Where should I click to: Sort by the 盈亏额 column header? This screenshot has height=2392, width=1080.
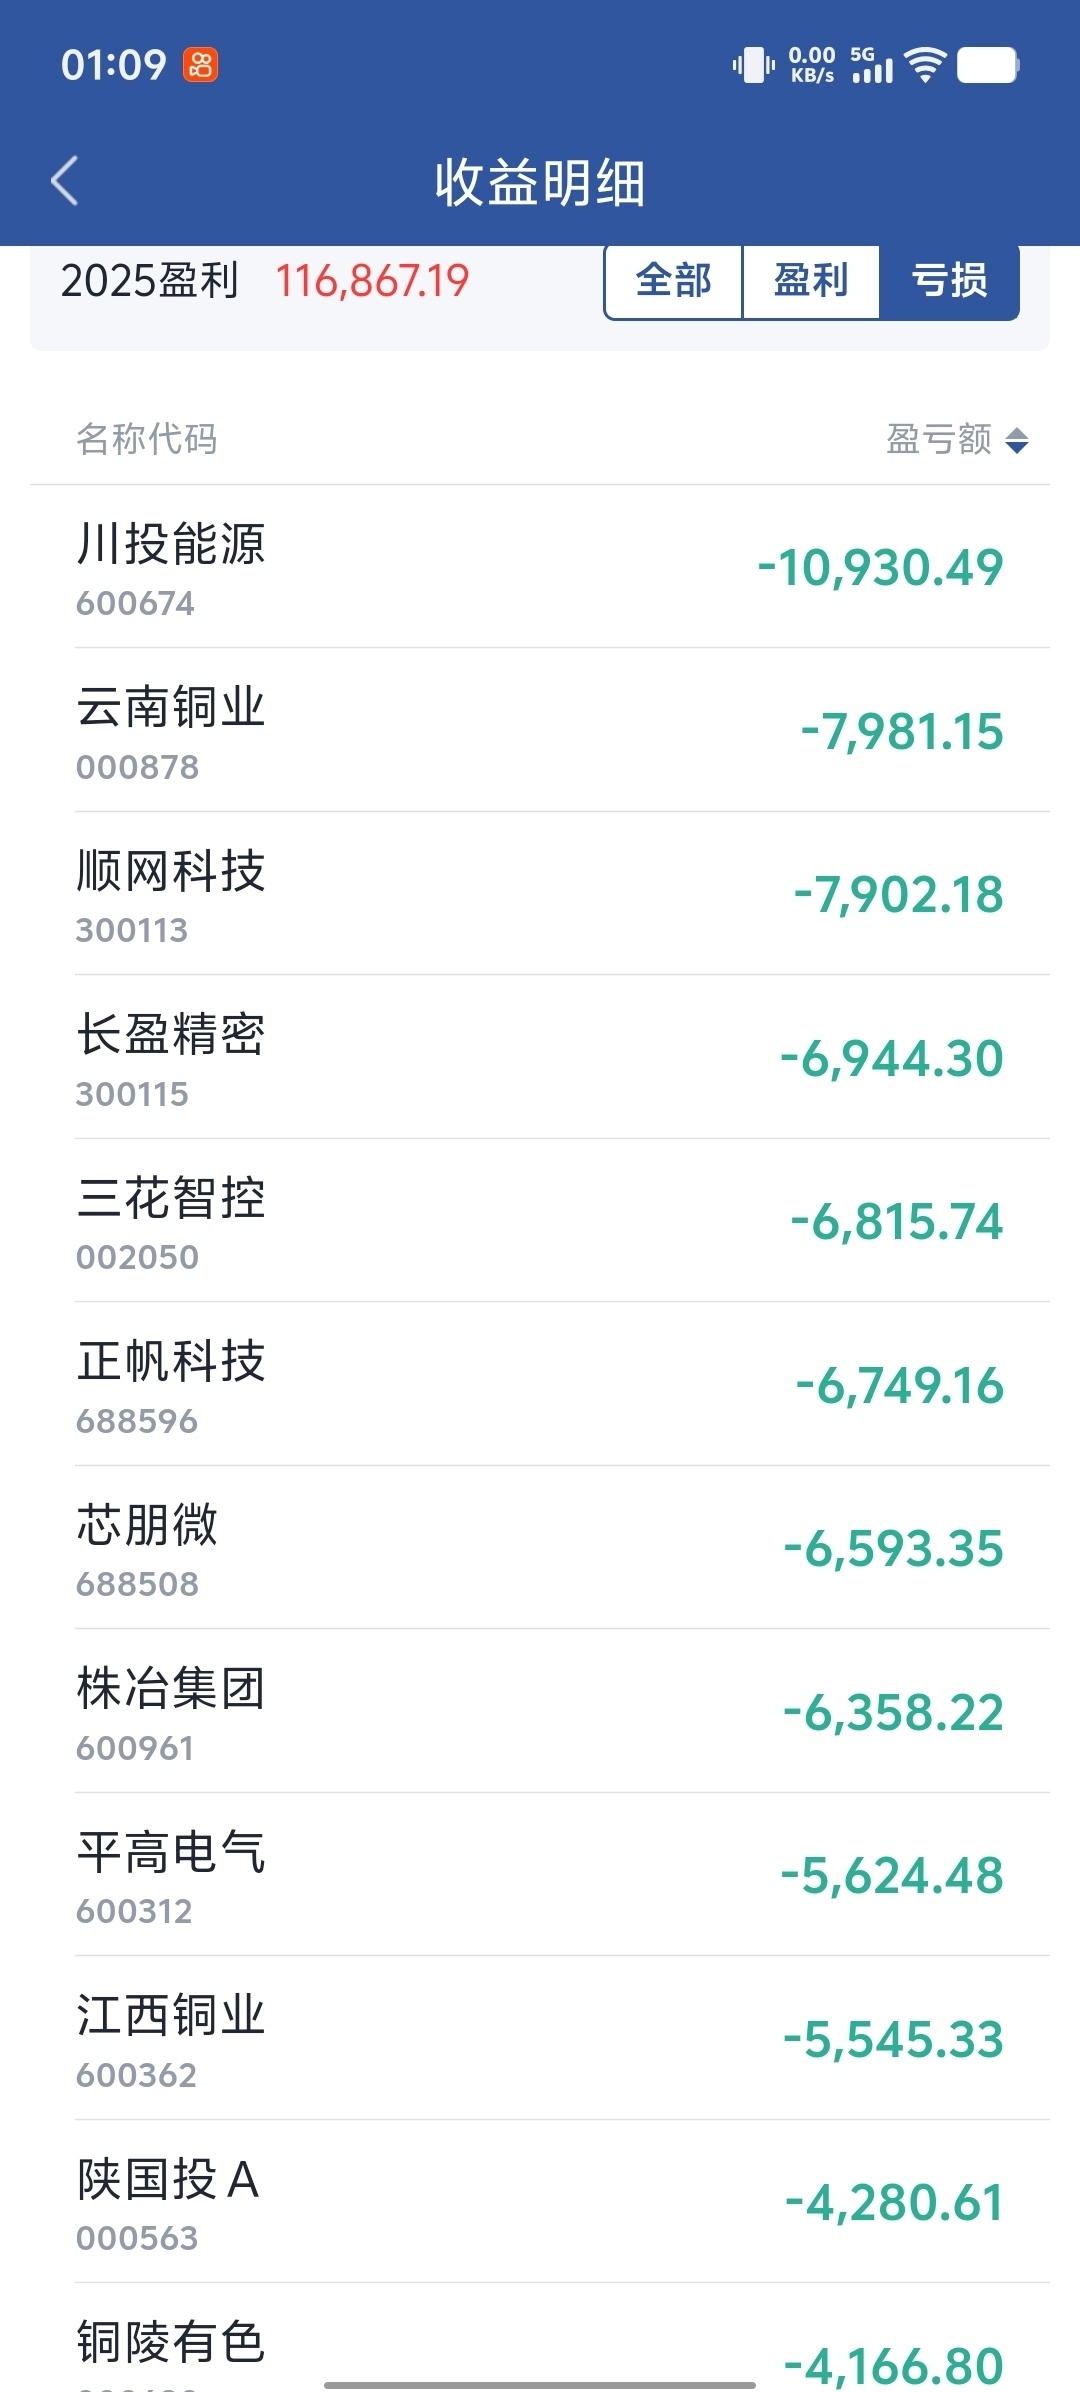point(939,439)
